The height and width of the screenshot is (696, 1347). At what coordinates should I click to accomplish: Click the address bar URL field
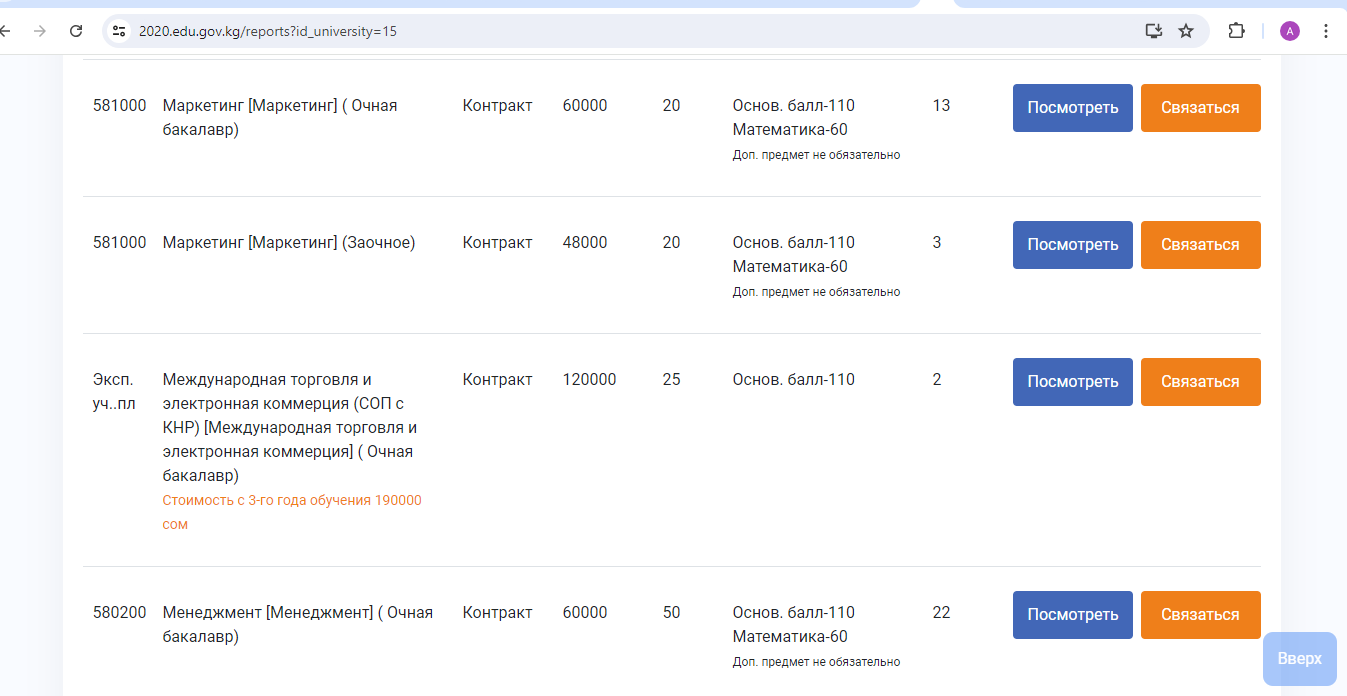click(x=600, y=31)
